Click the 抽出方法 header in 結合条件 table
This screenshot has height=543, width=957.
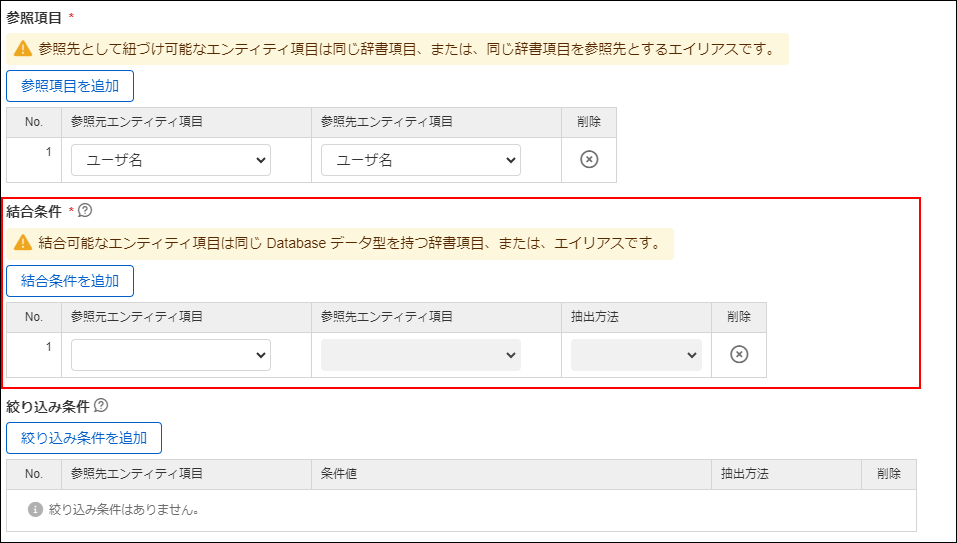coord(595,317)
